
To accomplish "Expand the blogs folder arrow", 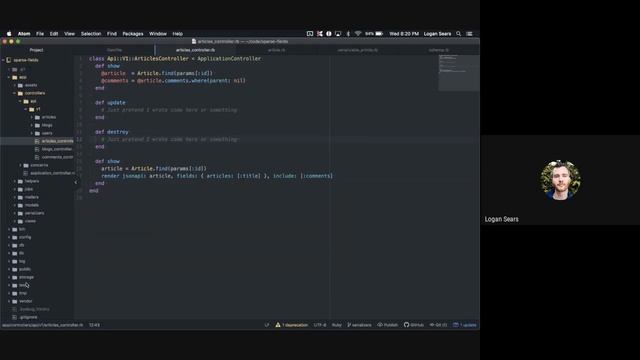I will click(x=32, y=125).
